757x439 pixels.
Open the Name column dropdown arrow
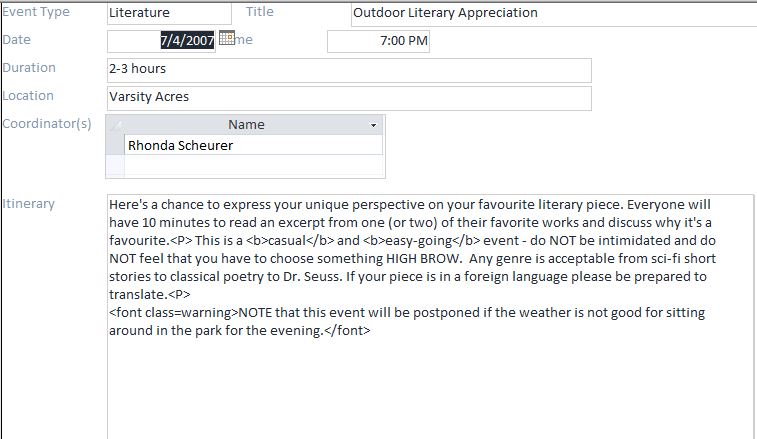click(x=374, y=125)
